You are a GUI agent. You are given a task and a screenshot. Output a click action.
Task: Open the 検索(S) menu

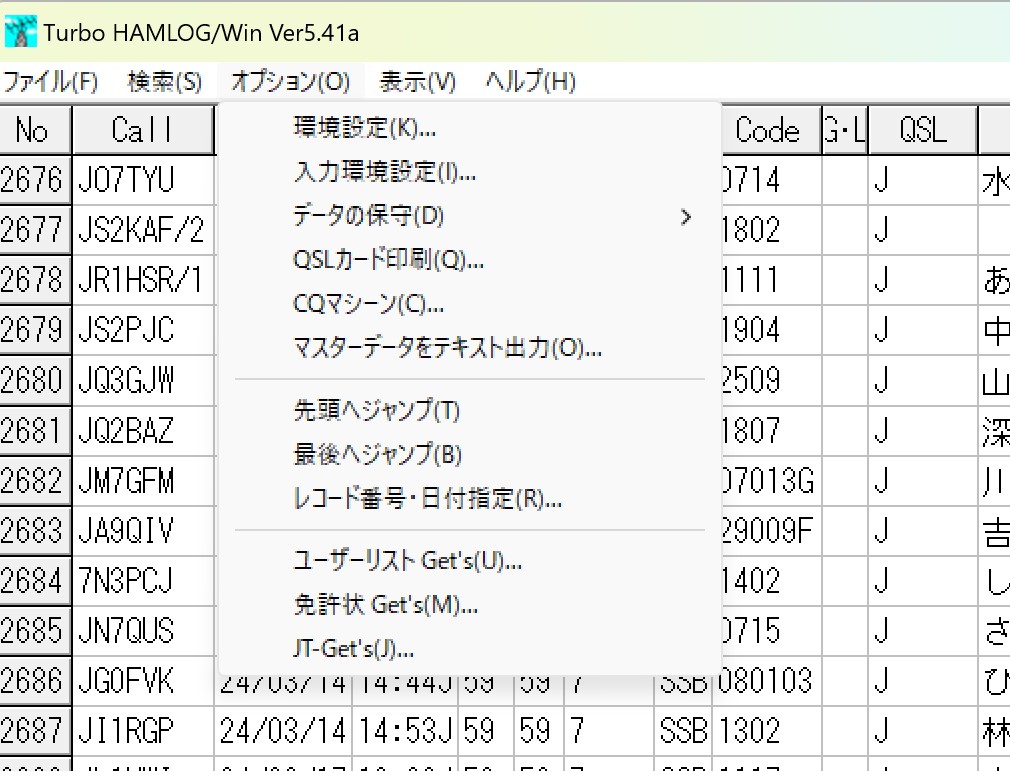[x=165, y=82]
